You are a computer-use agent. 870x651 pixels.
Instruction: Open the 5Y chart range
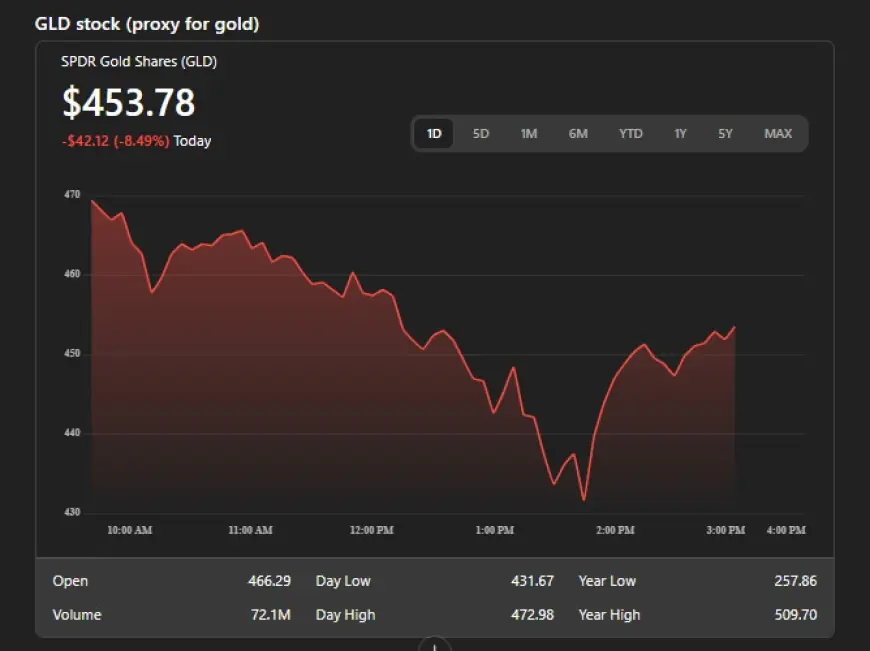[x=725, y=133]
